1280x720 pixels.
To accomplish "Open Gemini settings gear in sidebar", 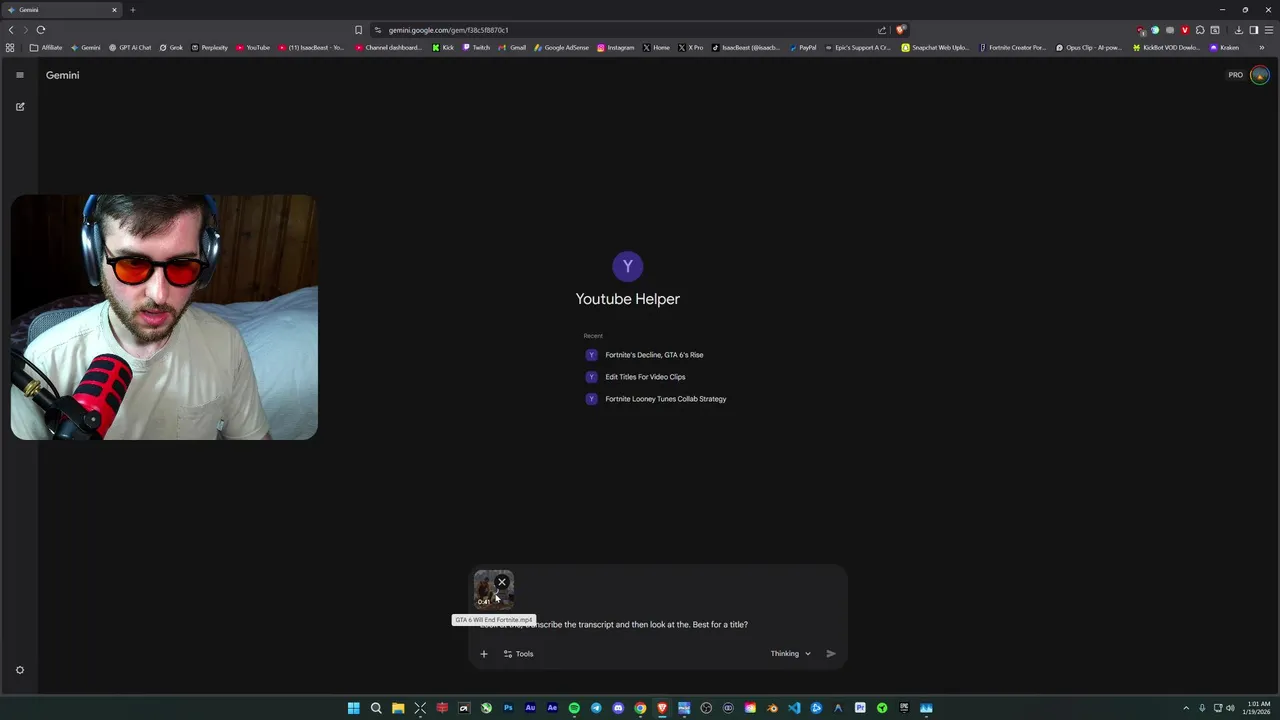I will (19, 670).
